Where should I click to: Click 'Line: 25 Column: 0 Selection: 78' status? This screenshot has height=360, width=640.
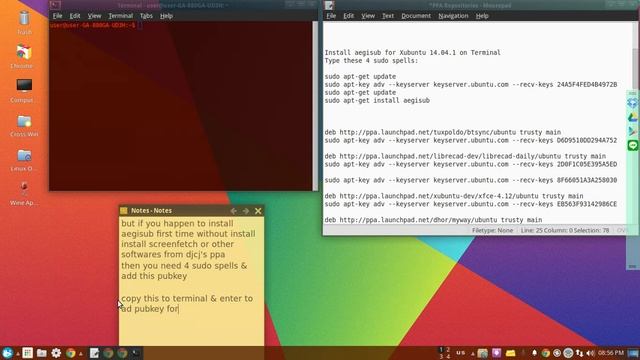565,231
